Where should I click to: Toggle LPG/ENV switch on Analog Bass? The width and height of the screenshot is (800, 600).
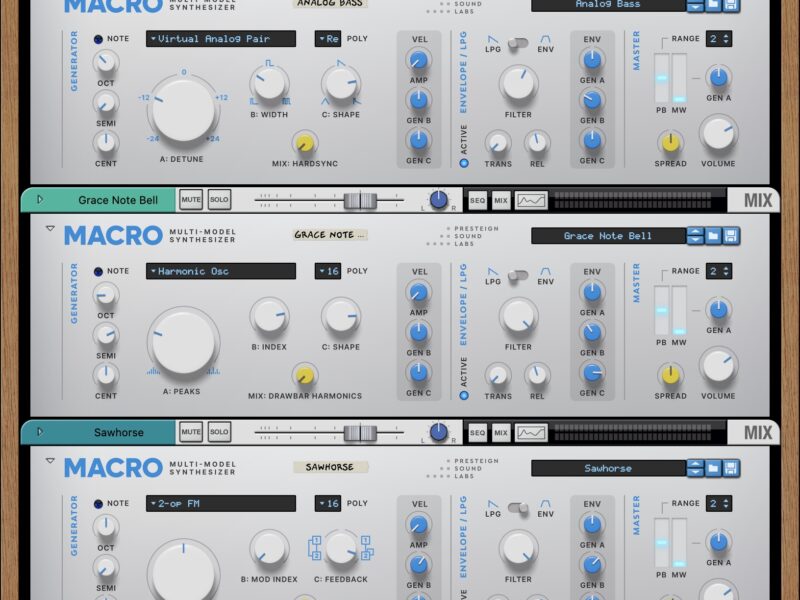(x=518, y=43)
